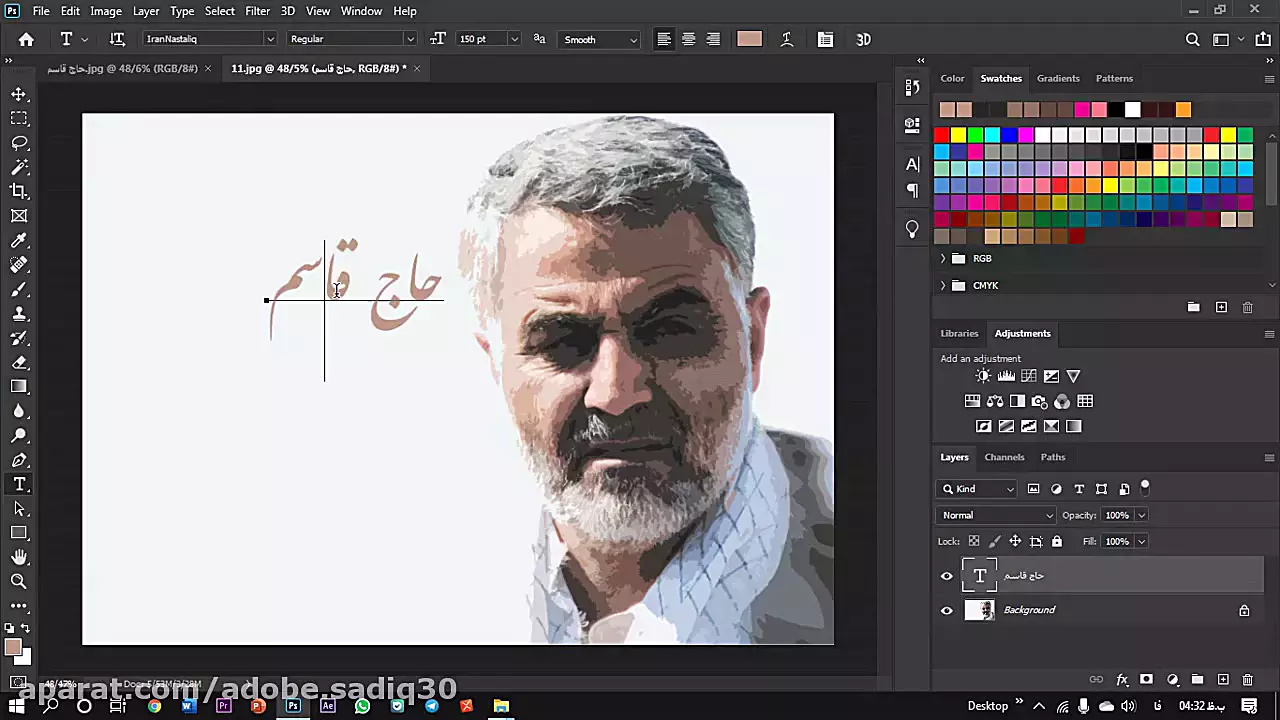Delete layer with Layers panel trash icon
1280x720 pixels.
[x=1247, y=680]
